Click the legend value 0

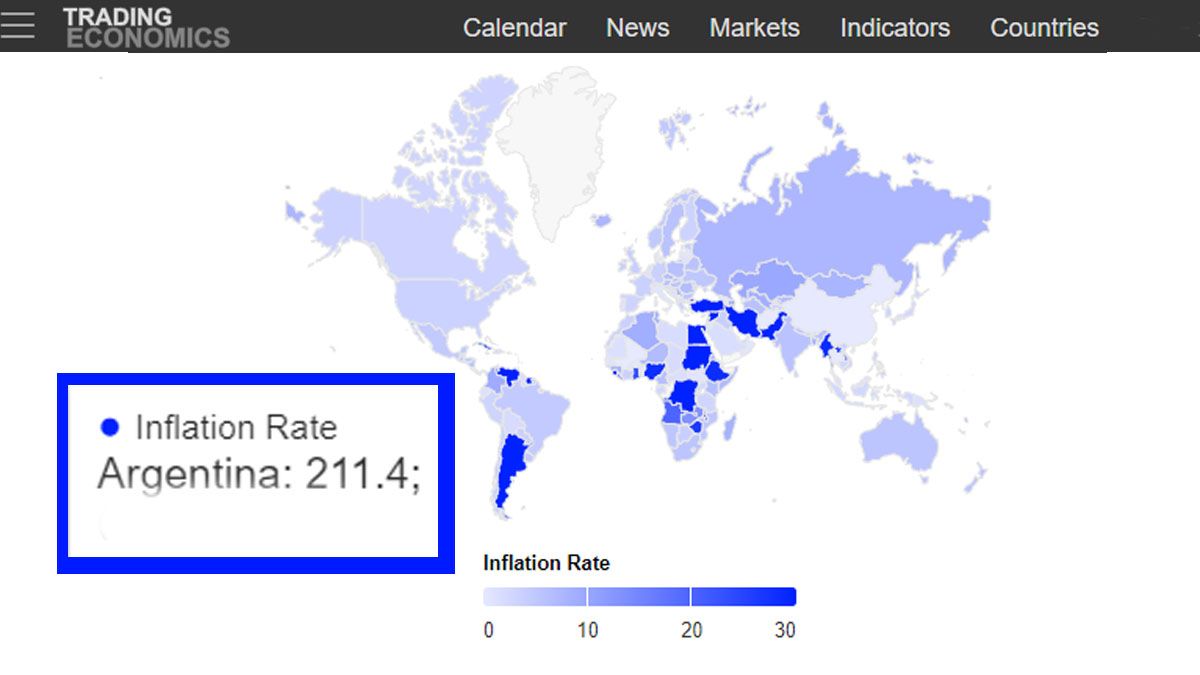coord(488,630)
